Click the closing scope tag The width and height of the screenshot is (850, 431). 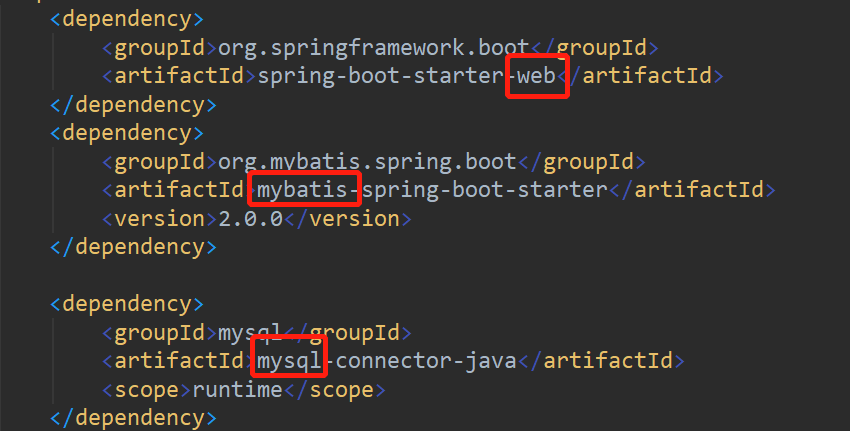tap(334, 390)
